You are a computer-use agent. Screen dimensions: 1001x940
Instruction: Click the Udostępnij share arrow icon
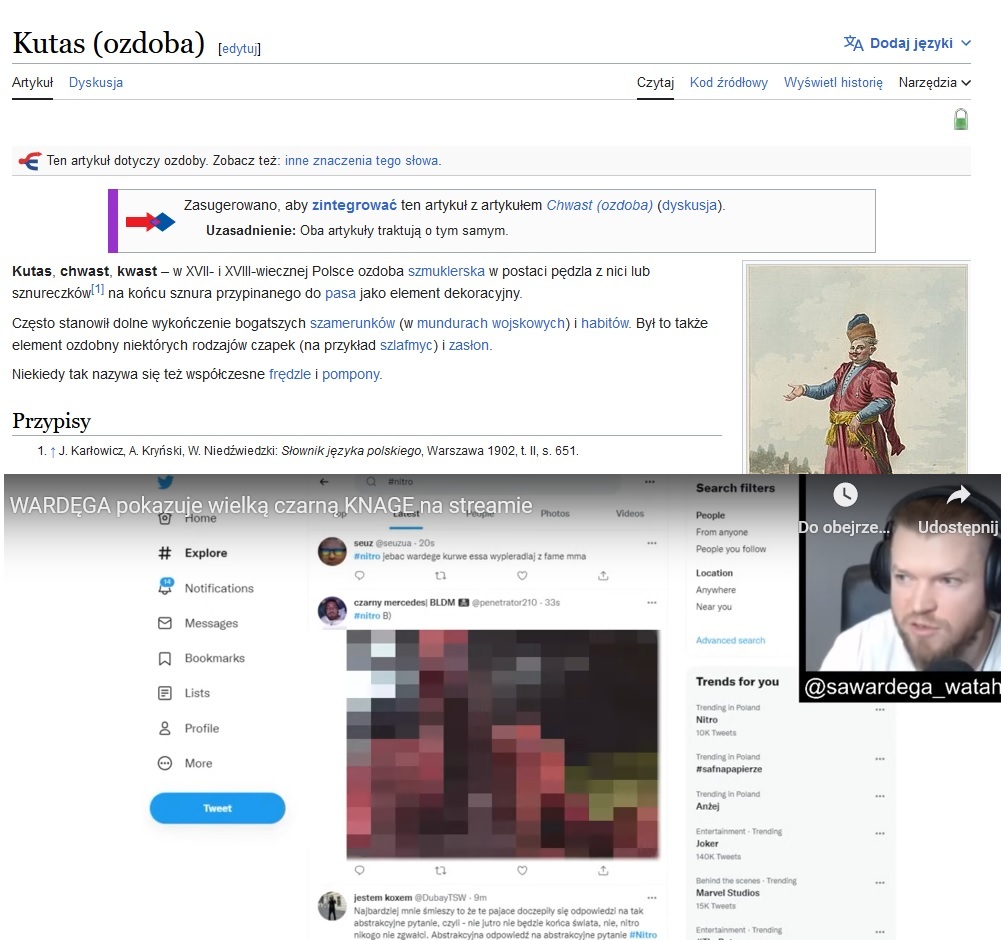[958, 494]
